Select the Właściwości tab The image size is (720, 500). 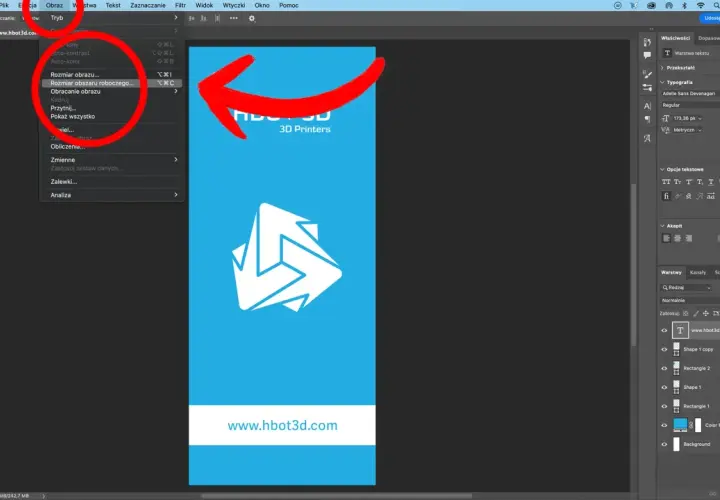(x=675, y=38)
